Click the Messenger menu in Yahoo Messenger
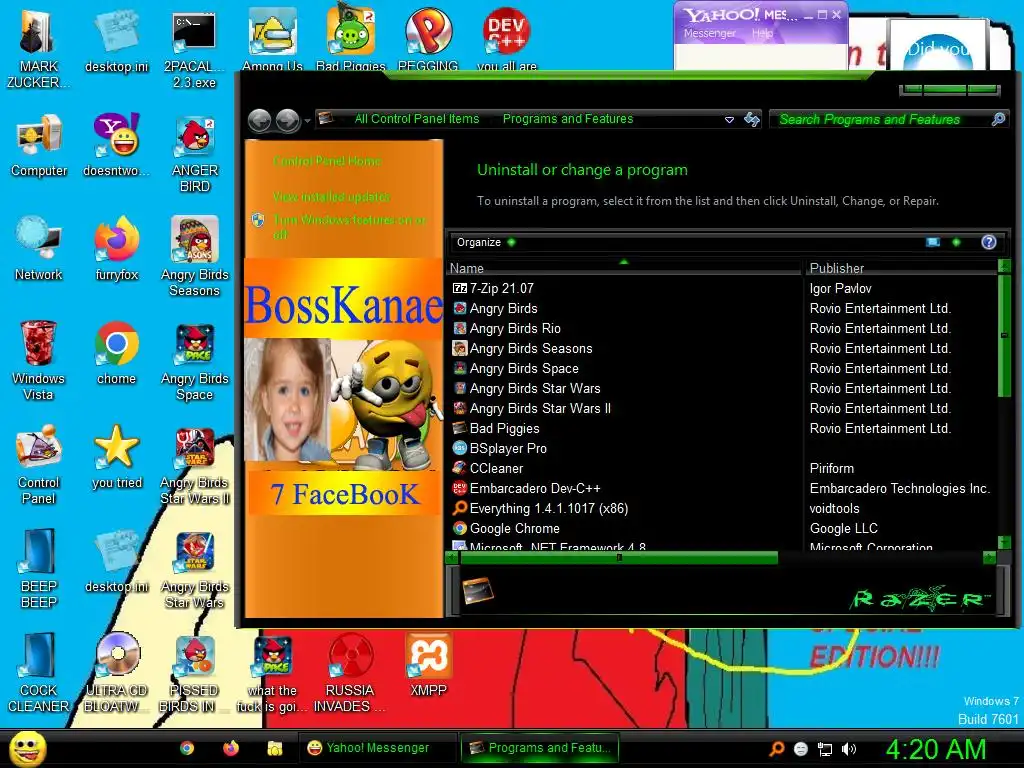The image size is (1024, 768). tap(709, 33)
